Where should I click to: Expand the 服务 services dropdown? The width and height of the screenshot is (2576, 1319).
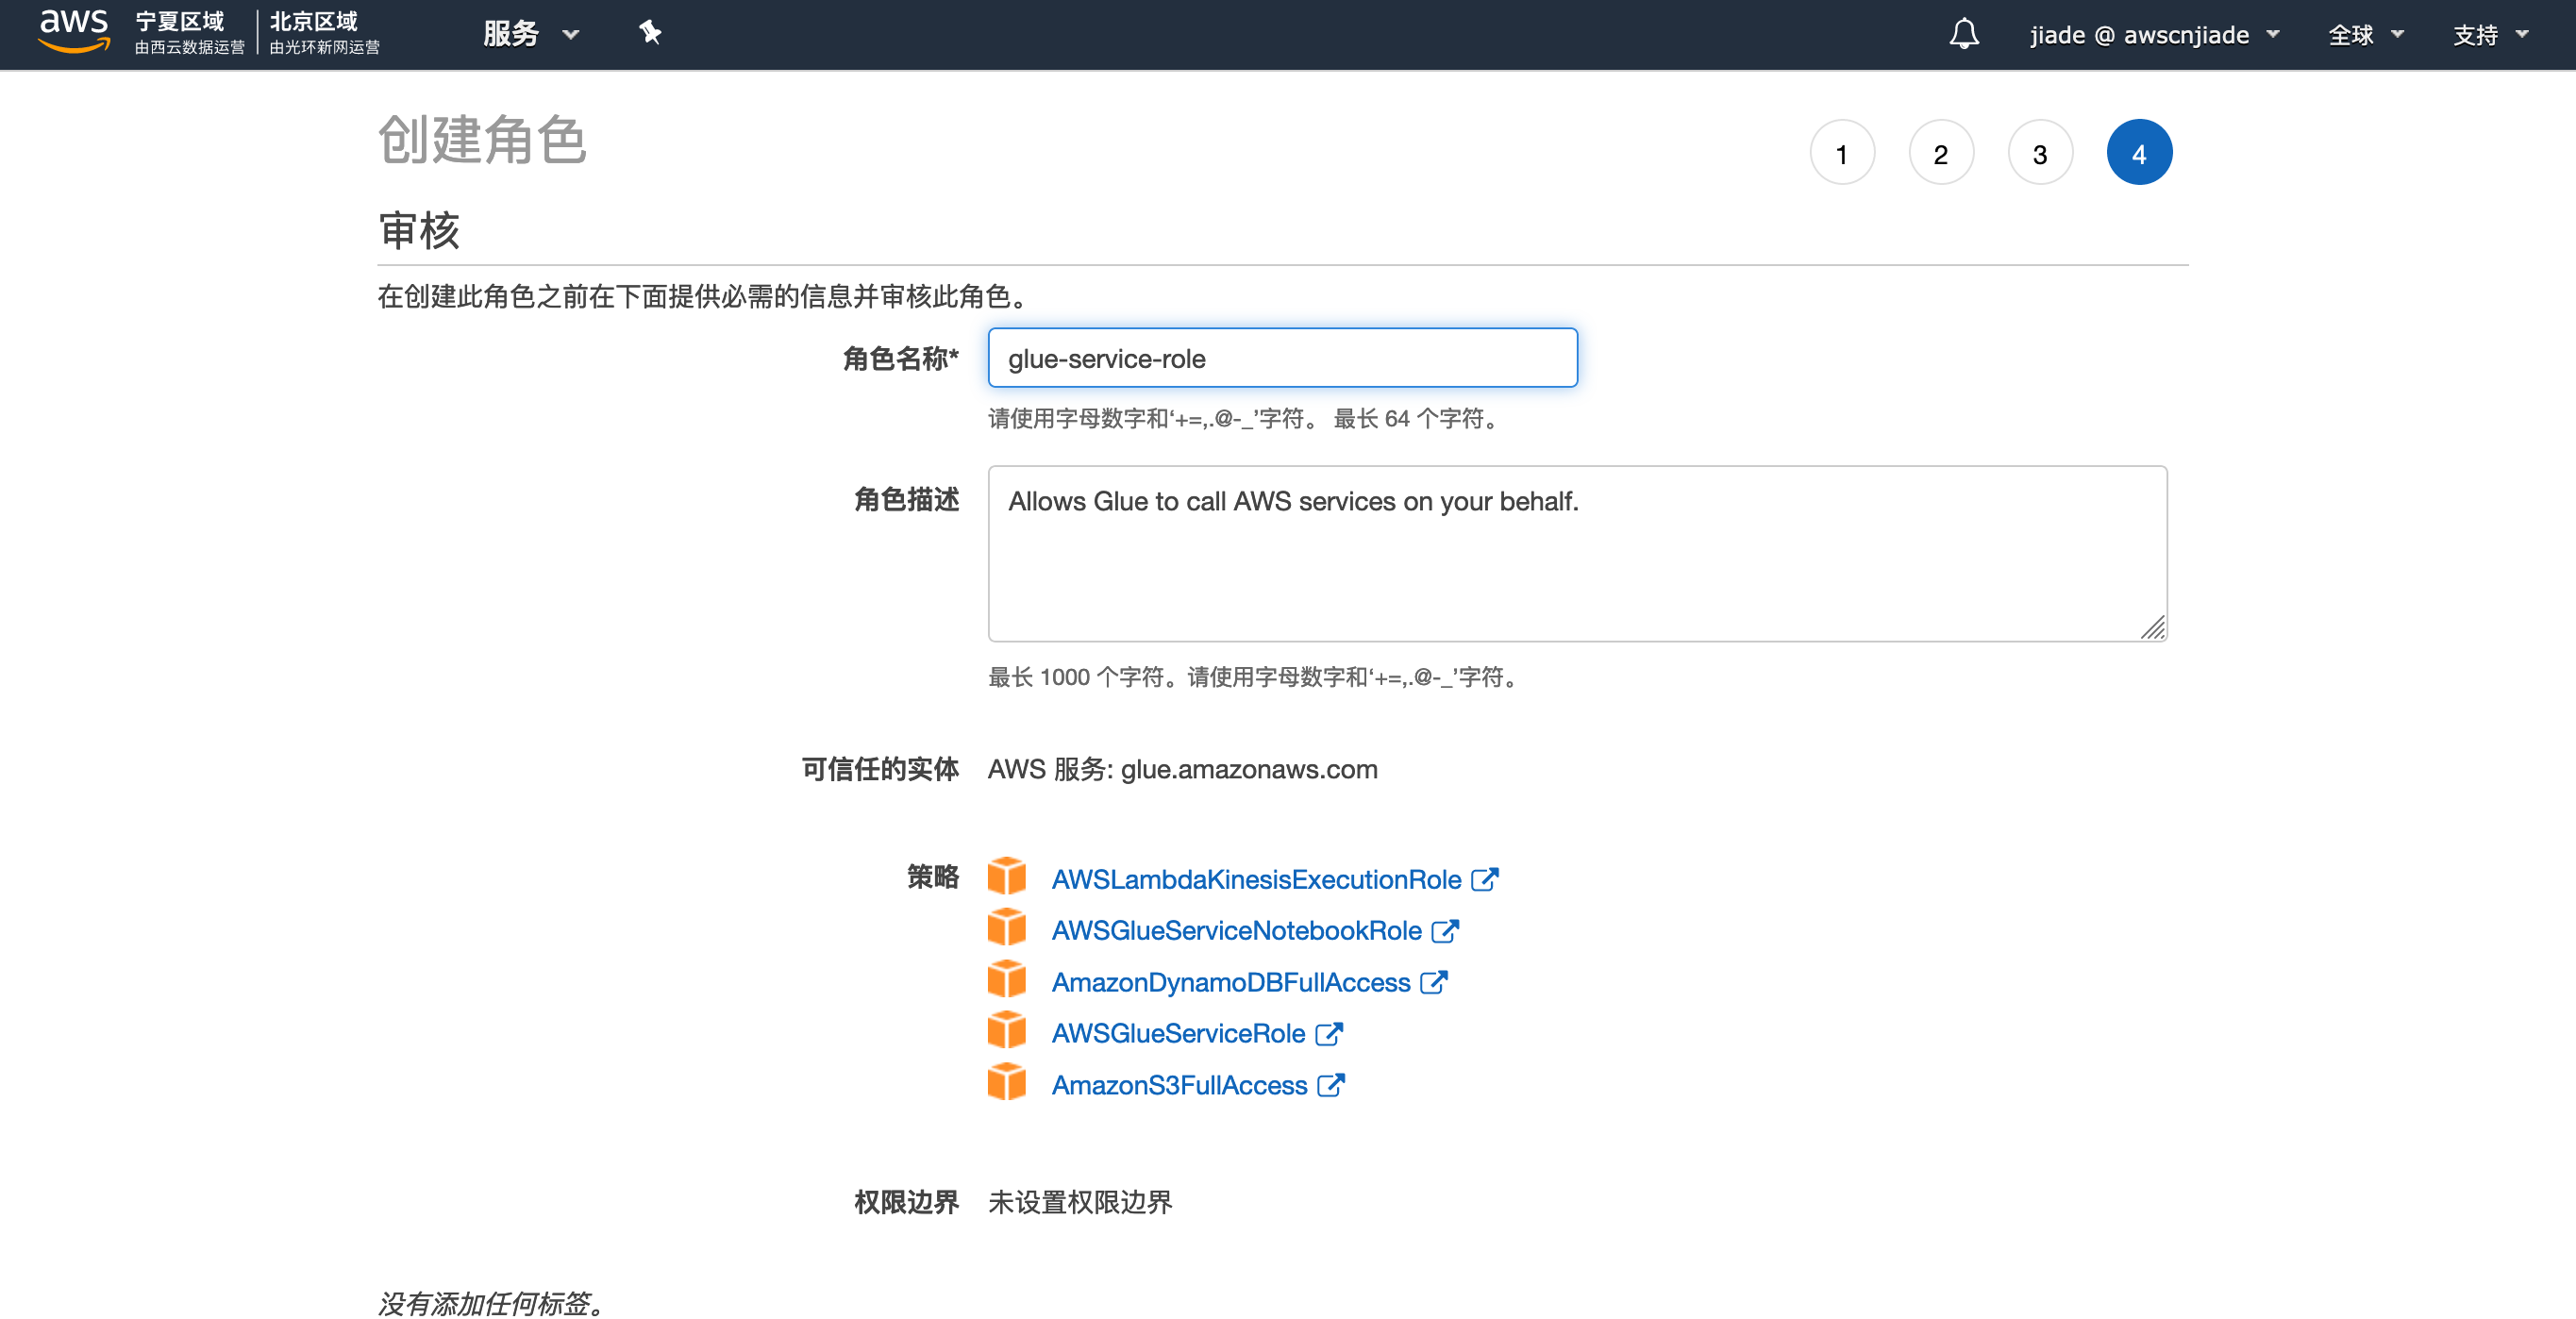click(530, 34)
